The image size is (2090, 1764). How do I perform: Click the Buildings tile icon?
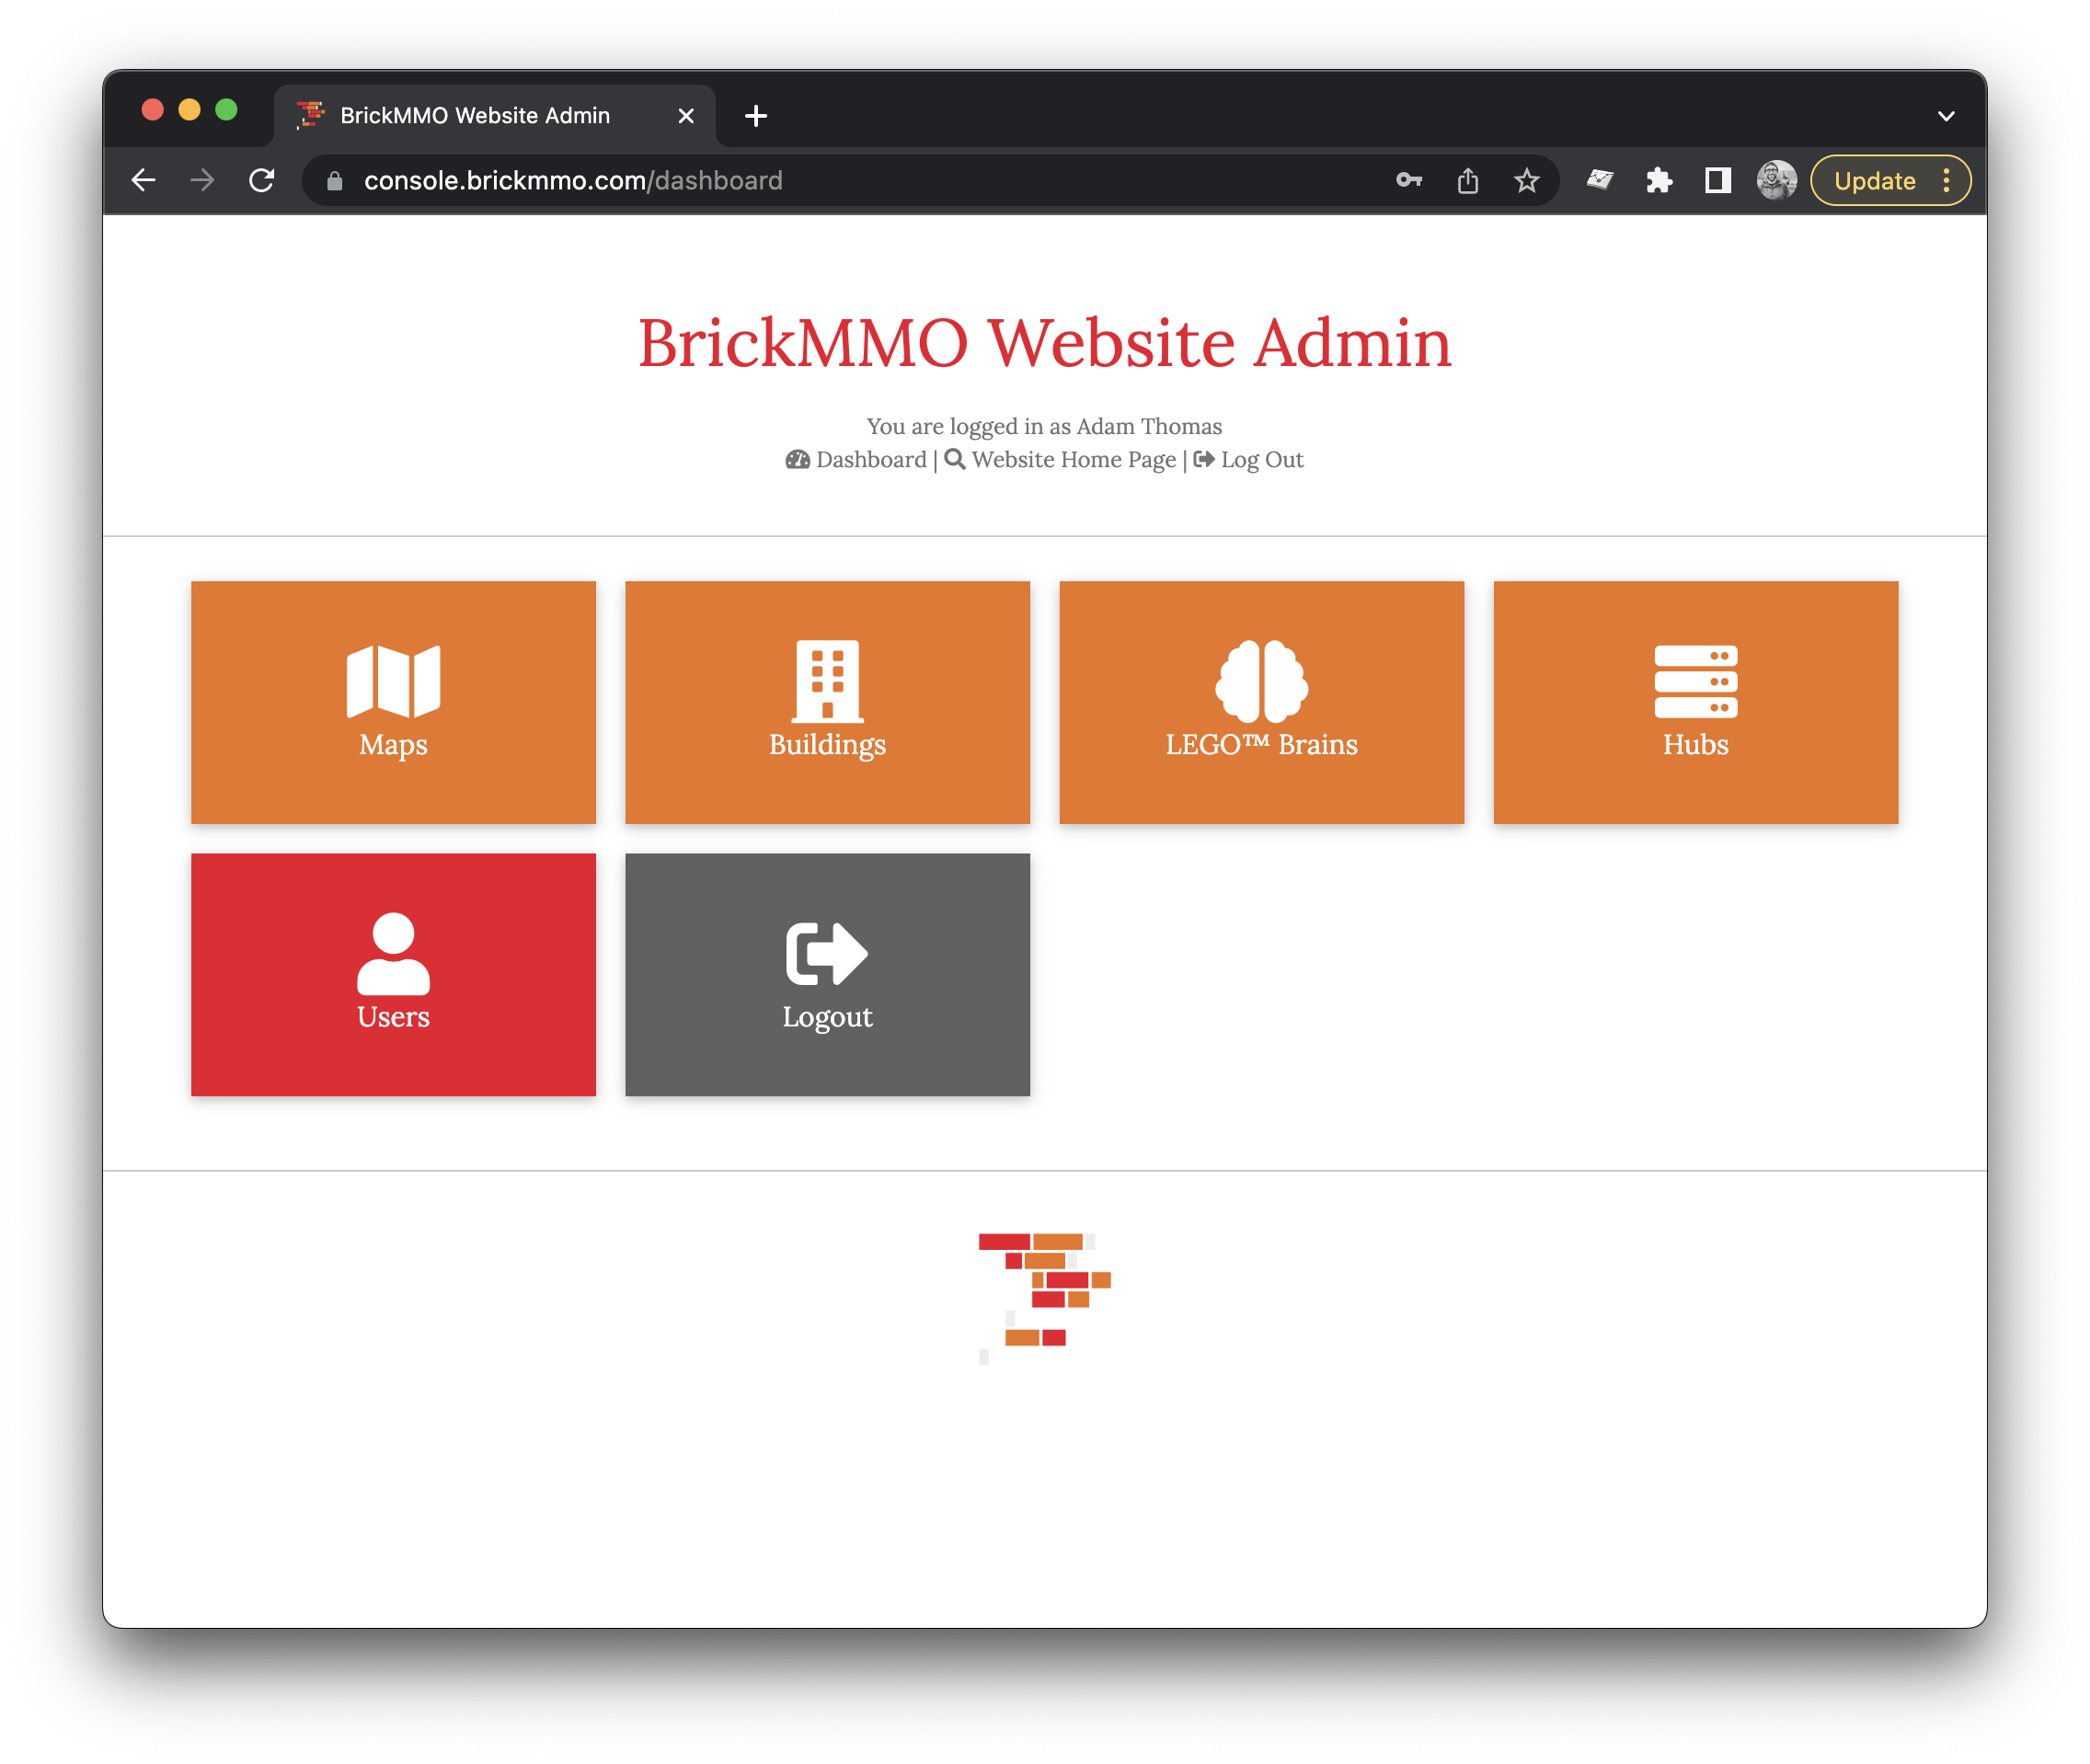pyautogui.click(x=827, y=681)
